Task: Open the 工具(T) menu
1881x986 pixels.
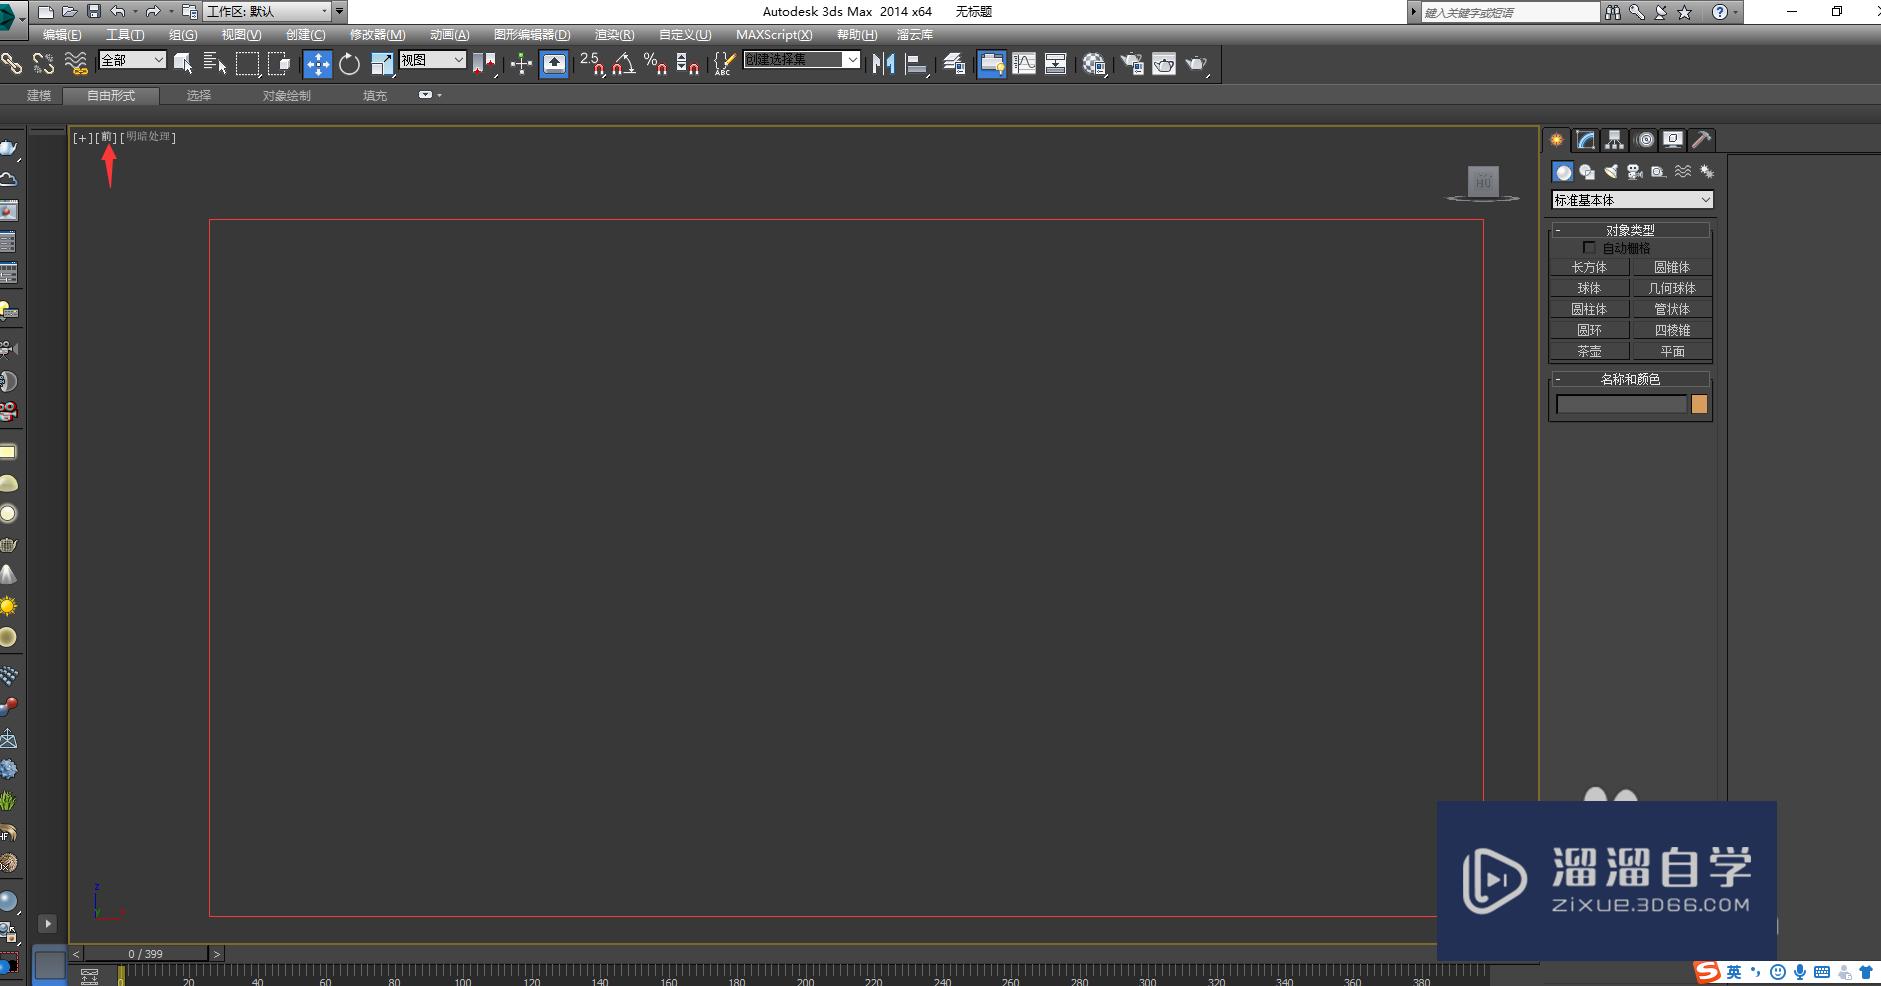Action: [125, 34]
